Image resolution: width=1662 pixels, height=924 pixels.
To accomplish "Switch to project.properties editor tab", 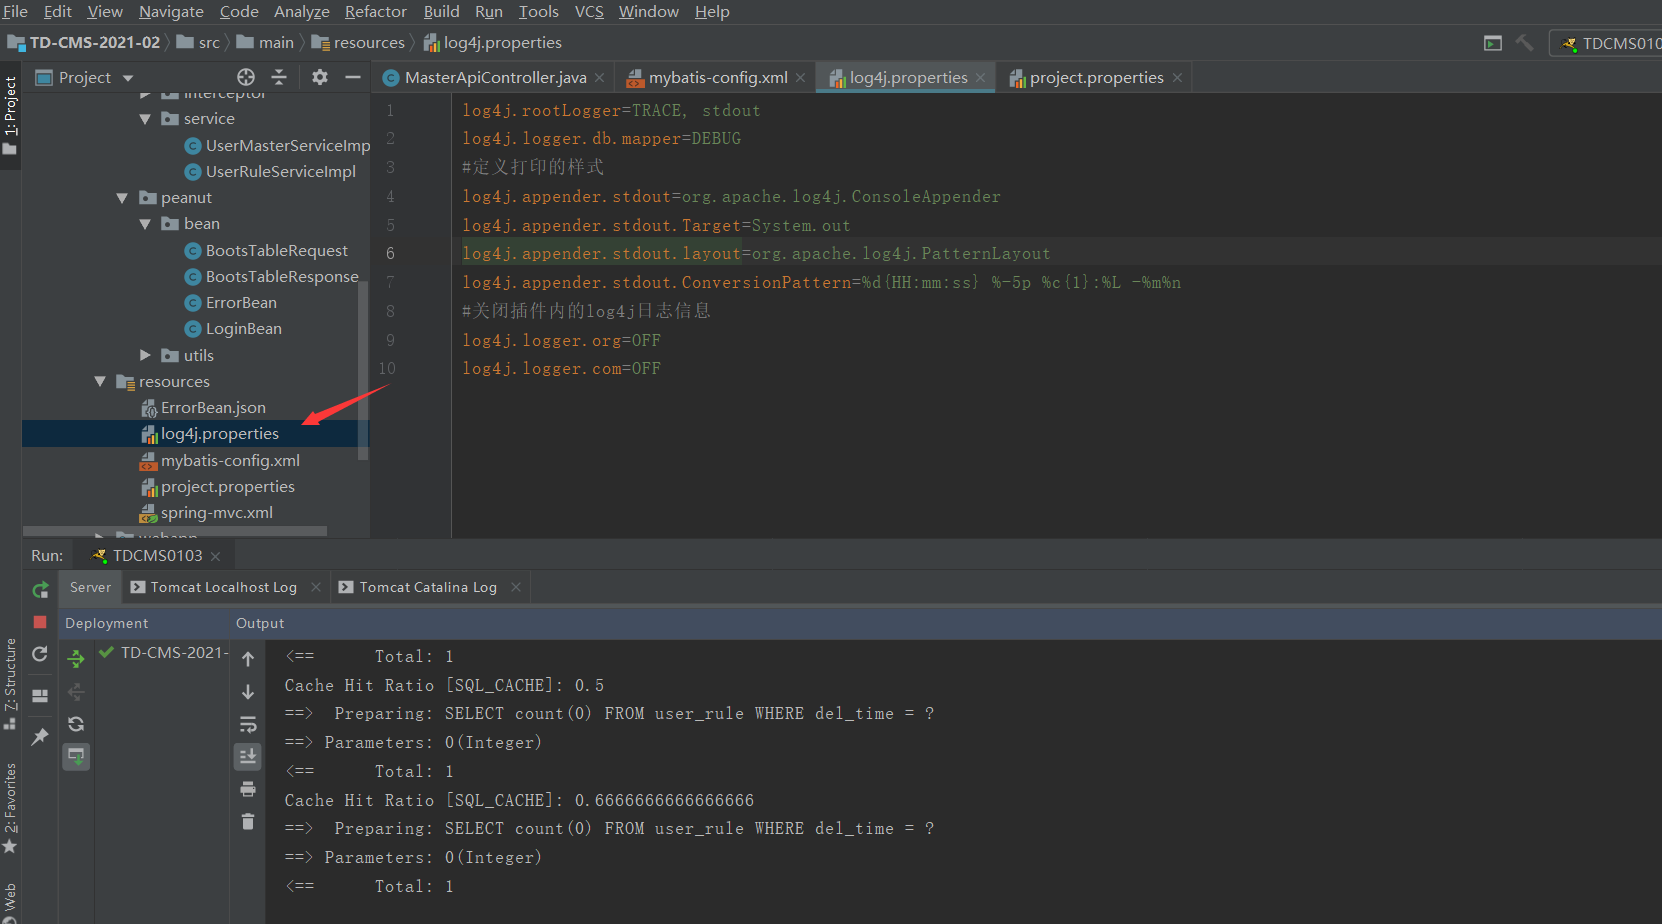I will 1096,77.
